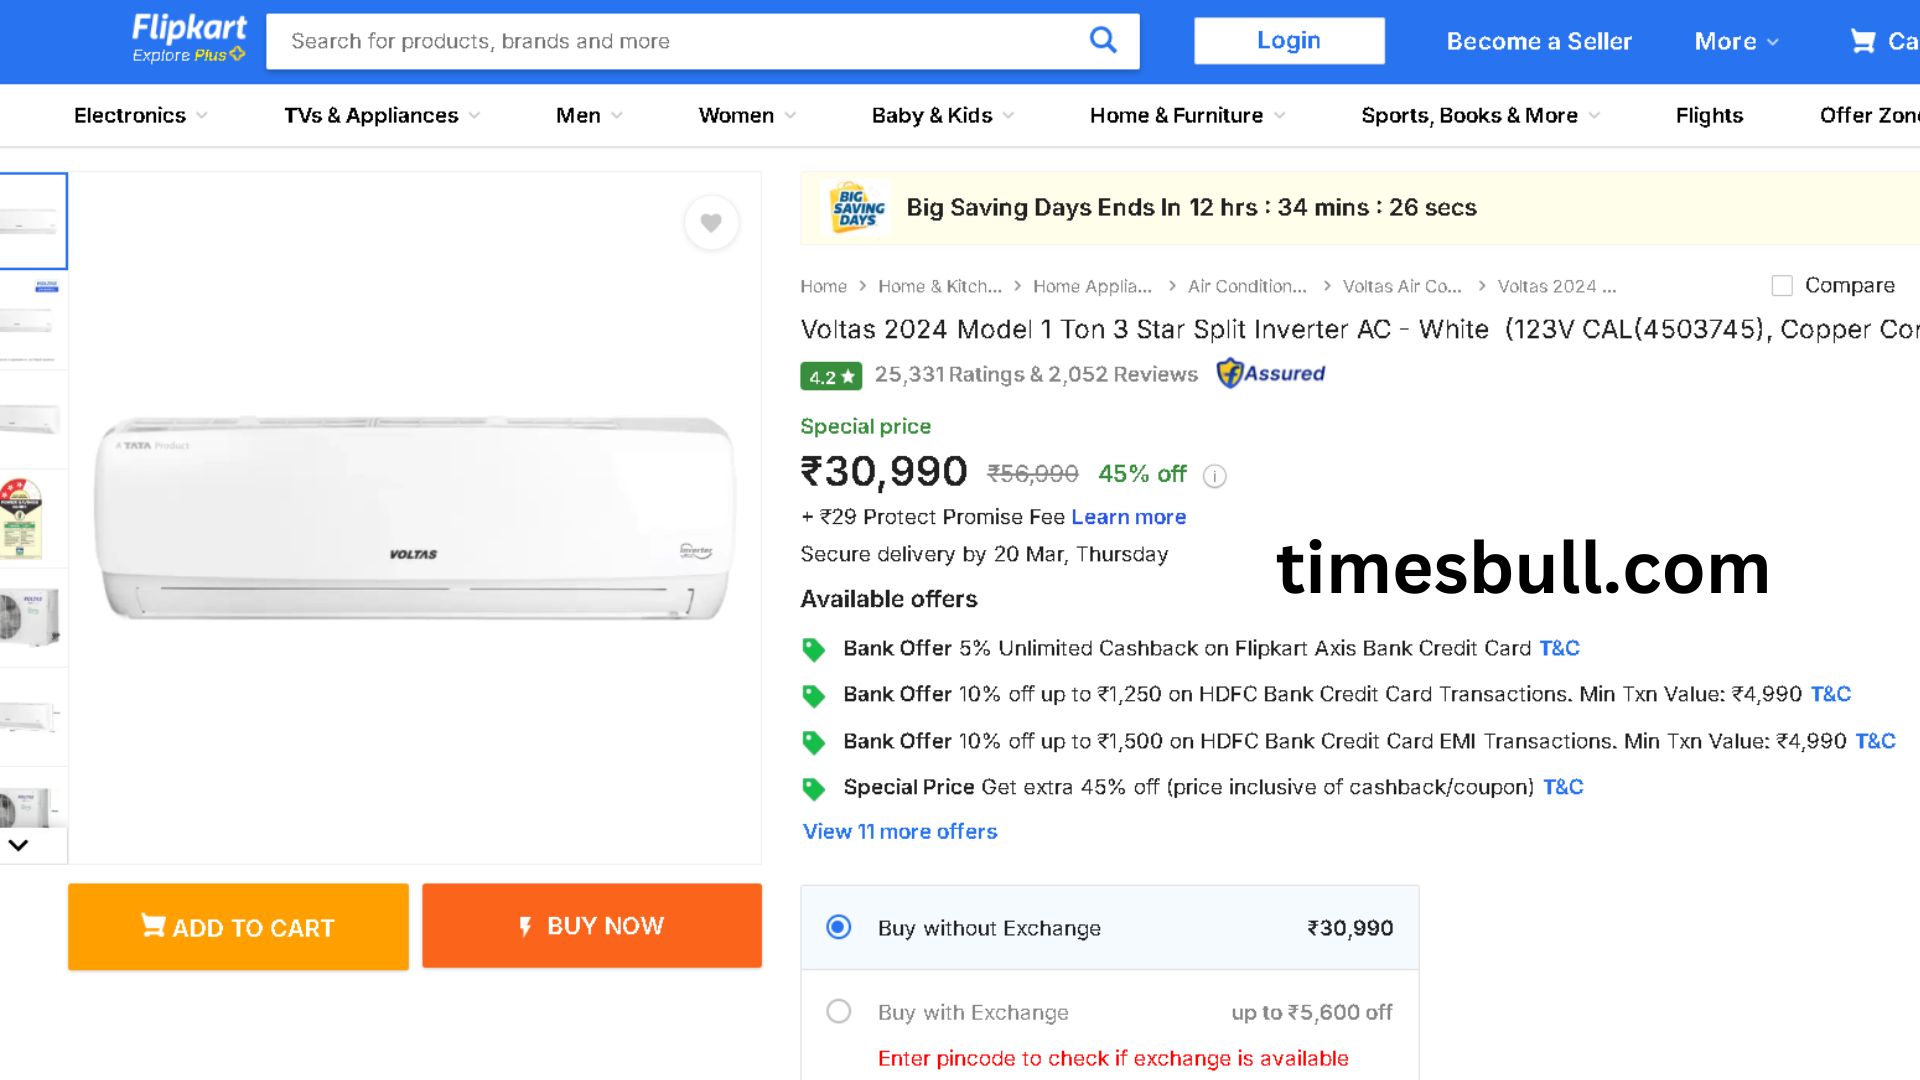Expand the Home & Furniture menu
The height and width of the screenshot is (1080, 1920).
pos(1188,116)
